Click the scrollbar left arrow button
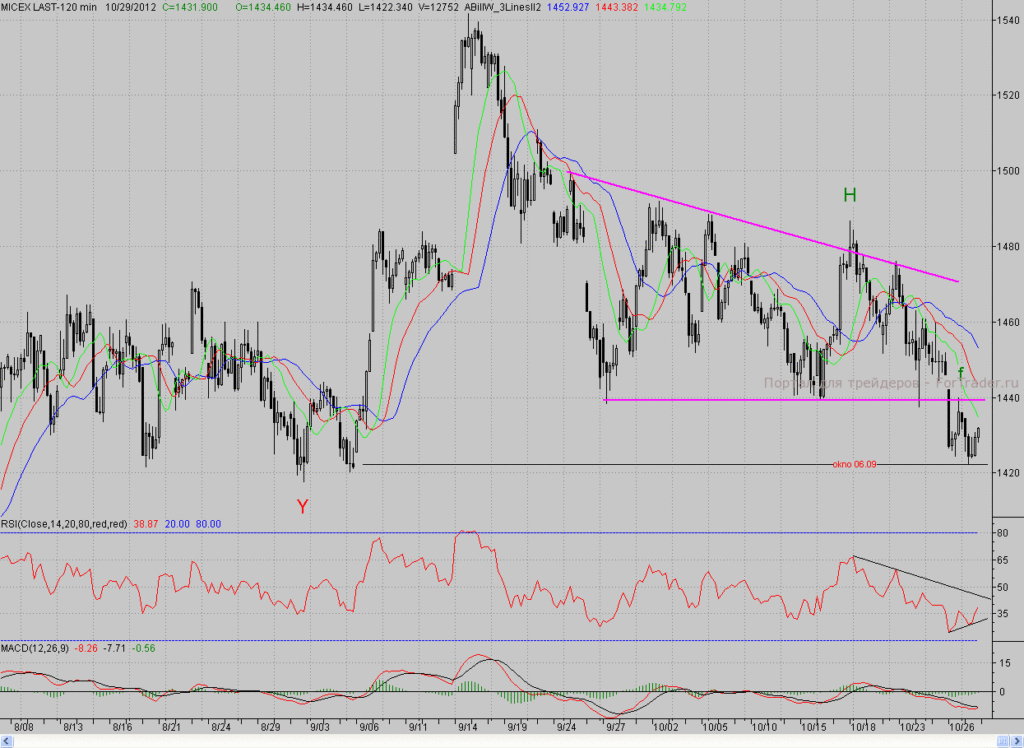 7,741
